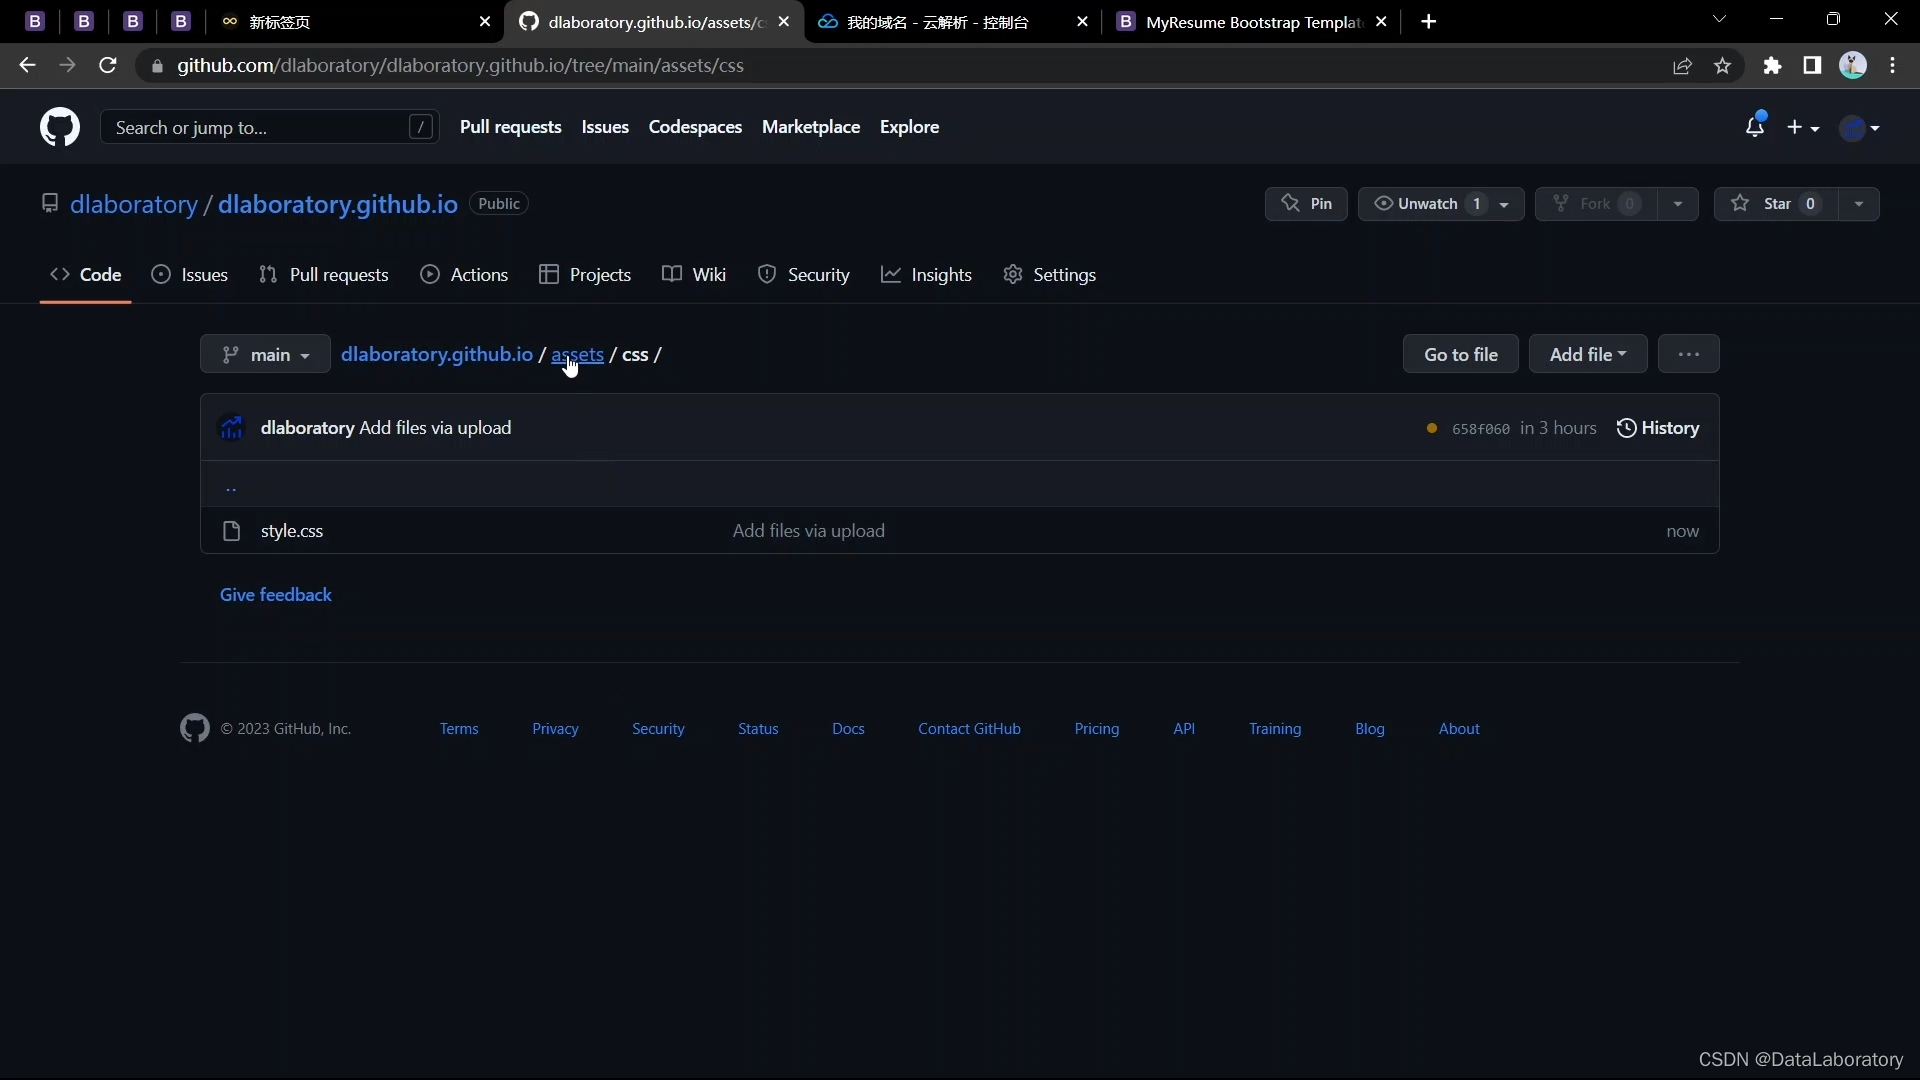Expand the main branch dropdown
Screen dimensions: 1920x1080
265,355
